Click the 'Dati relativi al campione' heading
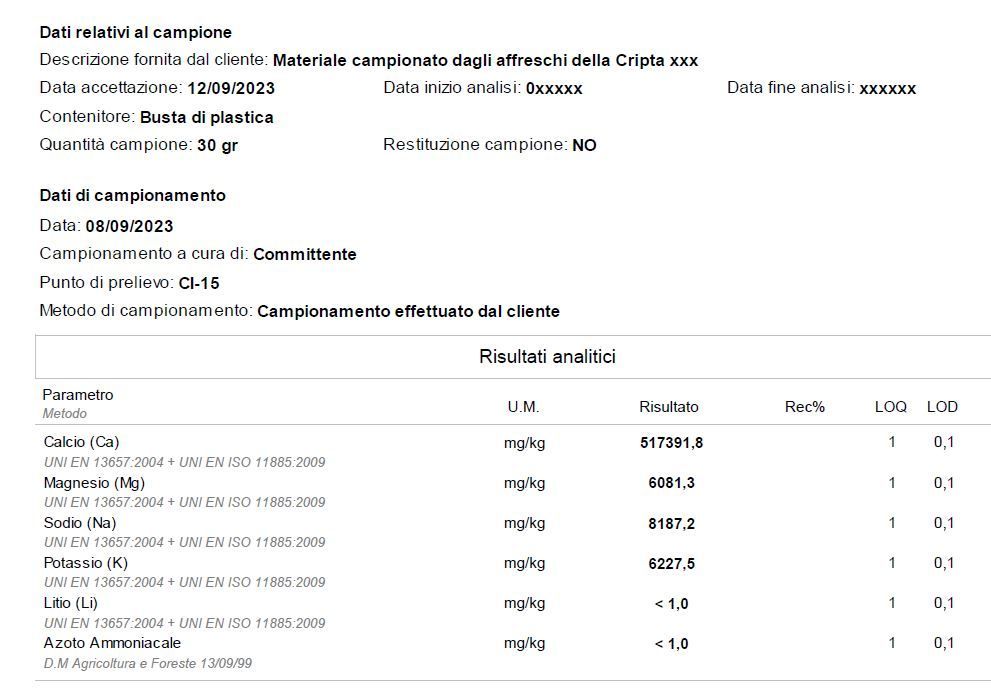991x694 pixels. pos(135,33)
